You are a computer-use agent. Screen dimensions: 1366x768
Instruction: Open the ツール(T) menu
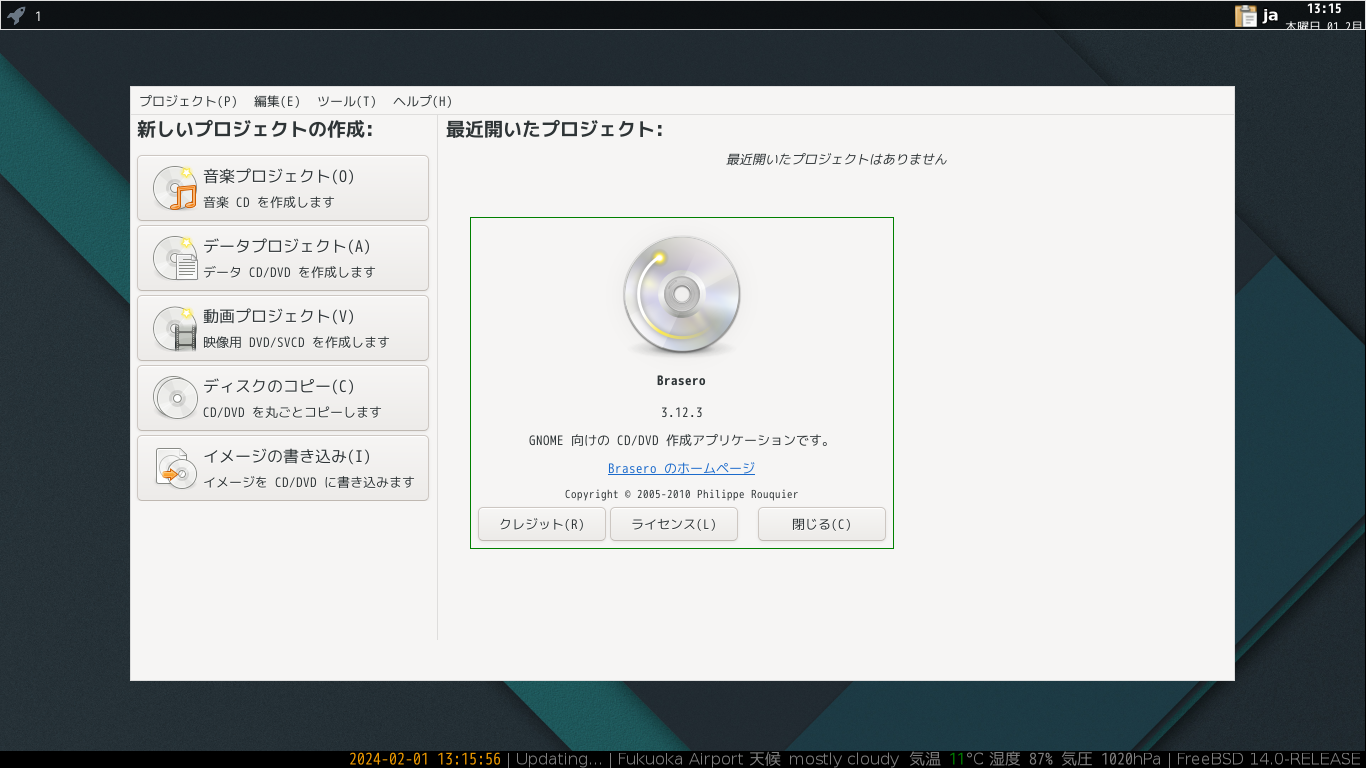(x=346, y=101)
